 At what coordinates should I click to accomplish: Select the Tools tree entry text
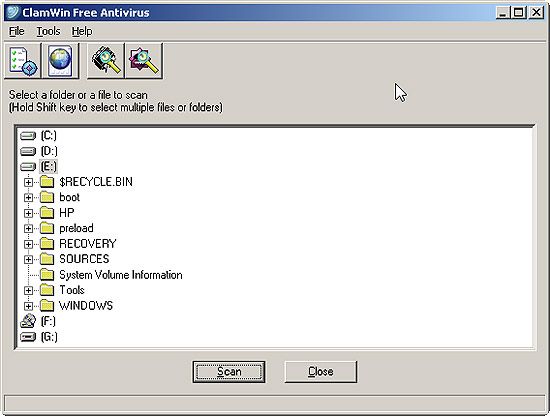[72, 290]
